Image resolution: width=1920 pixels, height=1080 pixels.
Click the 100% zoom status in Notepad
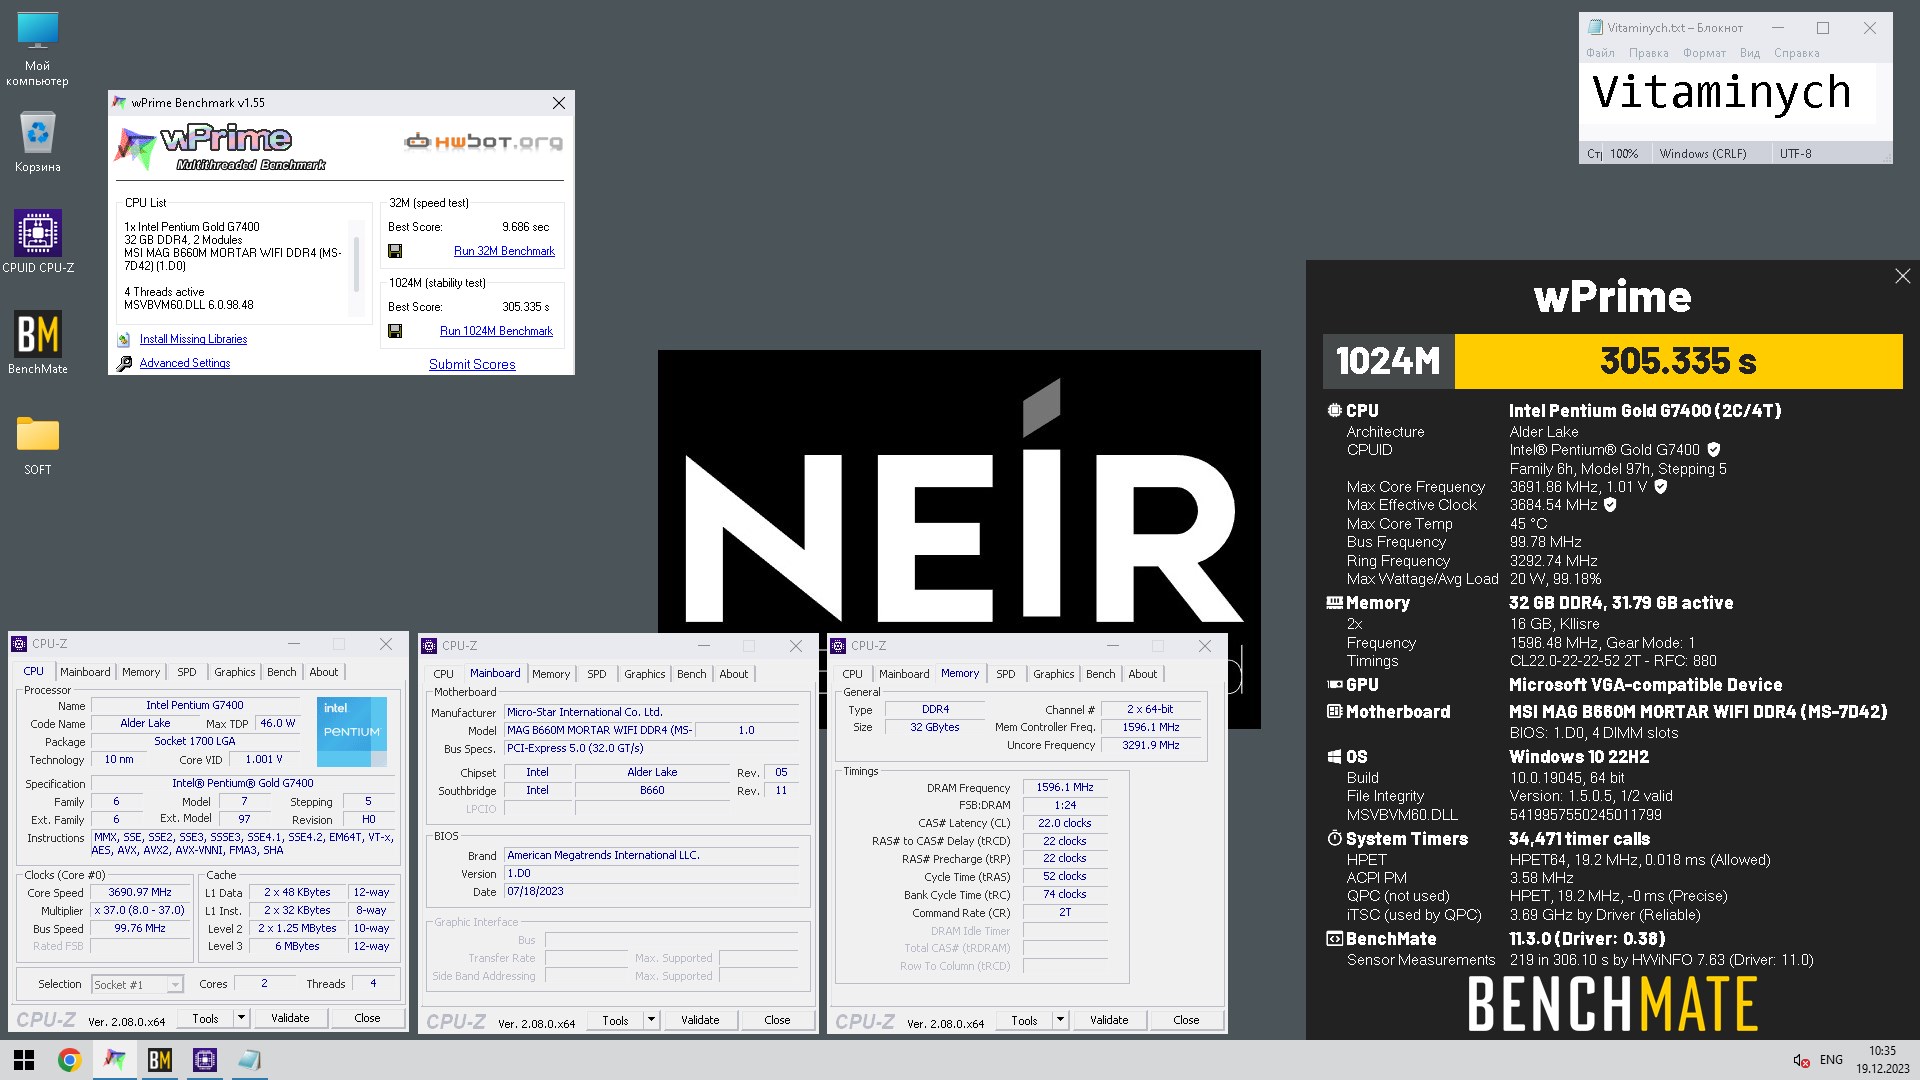[1624, 154]
